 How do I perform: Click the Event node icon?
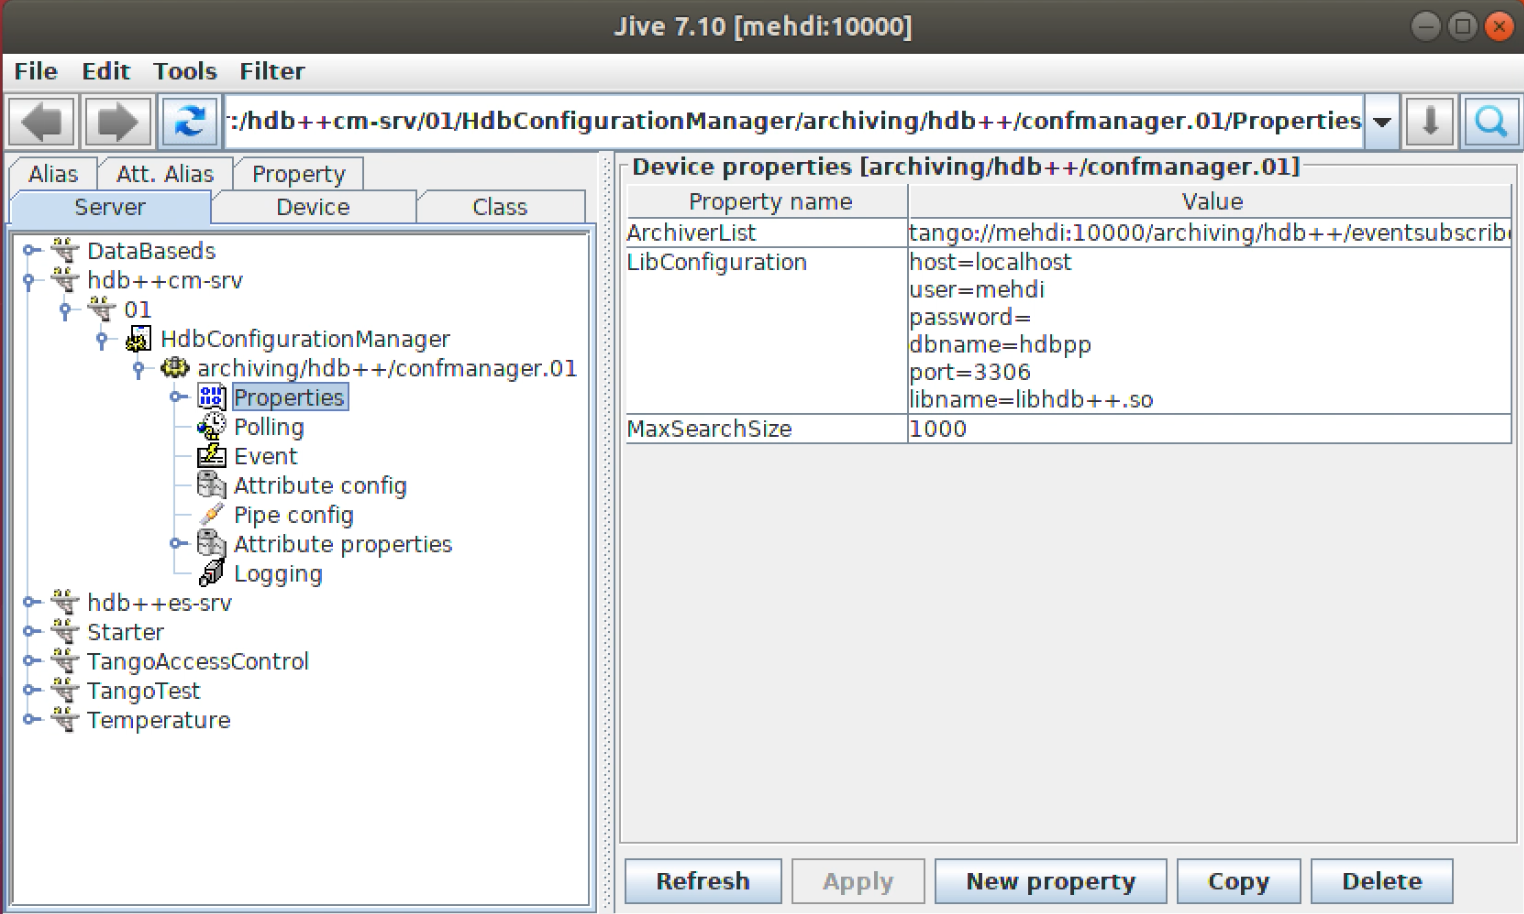coord(211,456)
